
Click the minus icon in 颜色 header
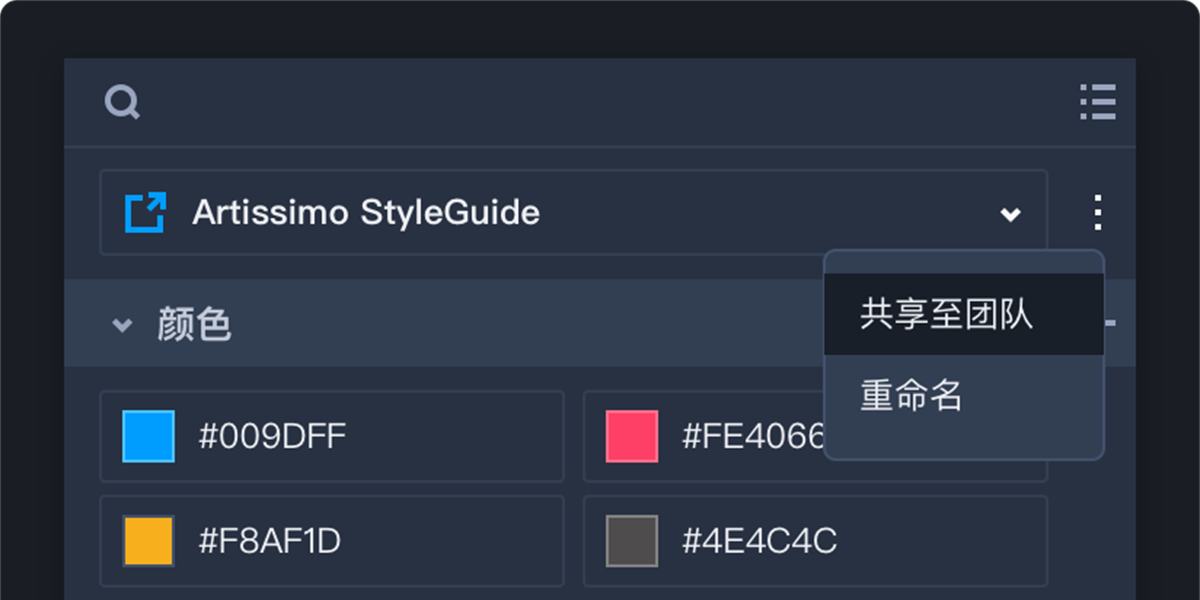(1110, 324)
